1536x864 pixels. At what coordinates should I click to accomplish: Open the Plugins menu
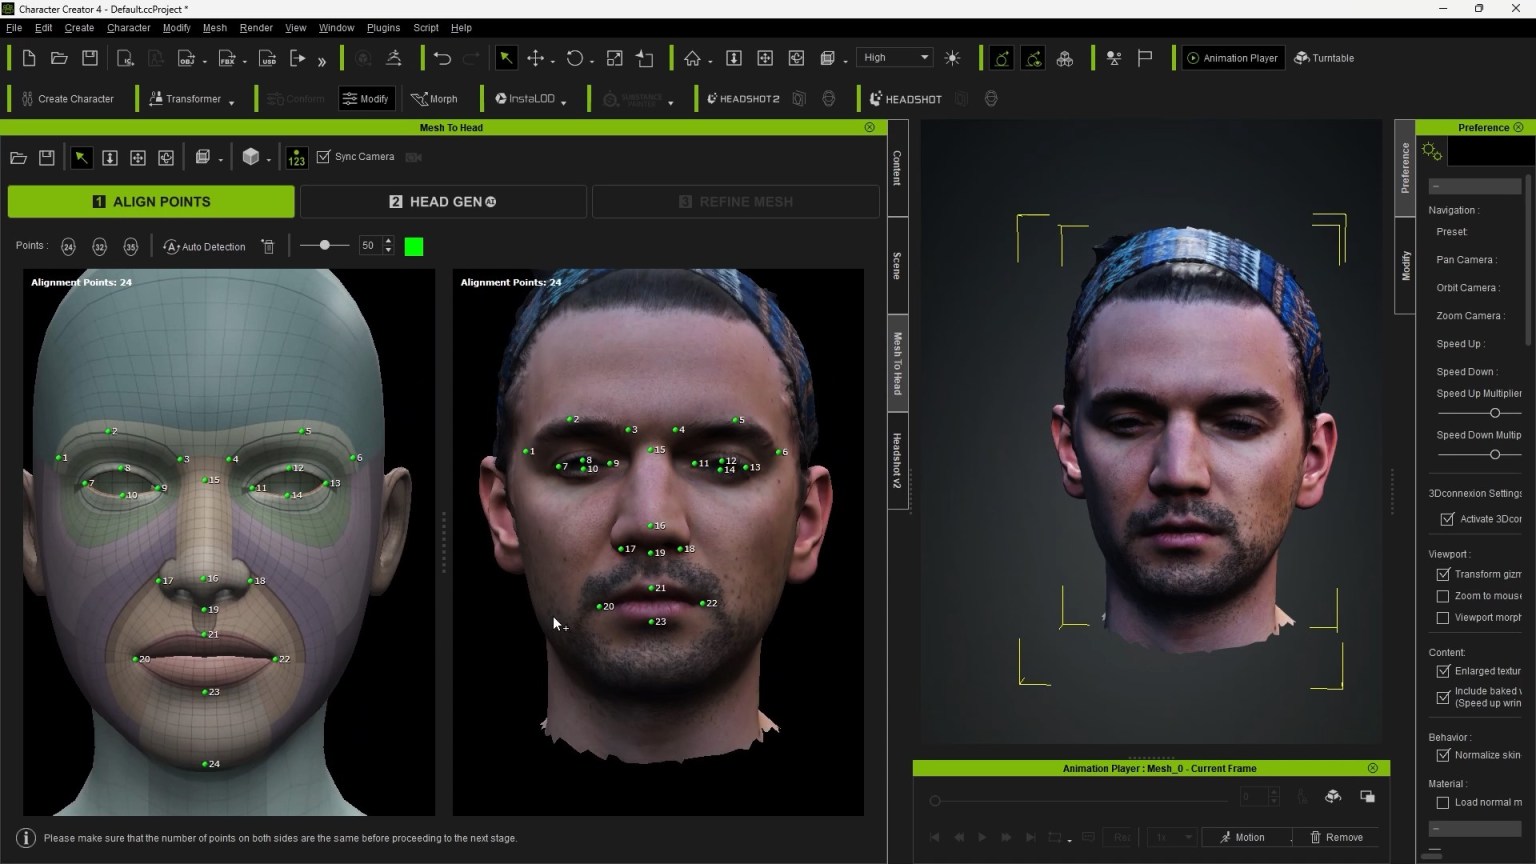pyautogui.click(x=383, y=28)
